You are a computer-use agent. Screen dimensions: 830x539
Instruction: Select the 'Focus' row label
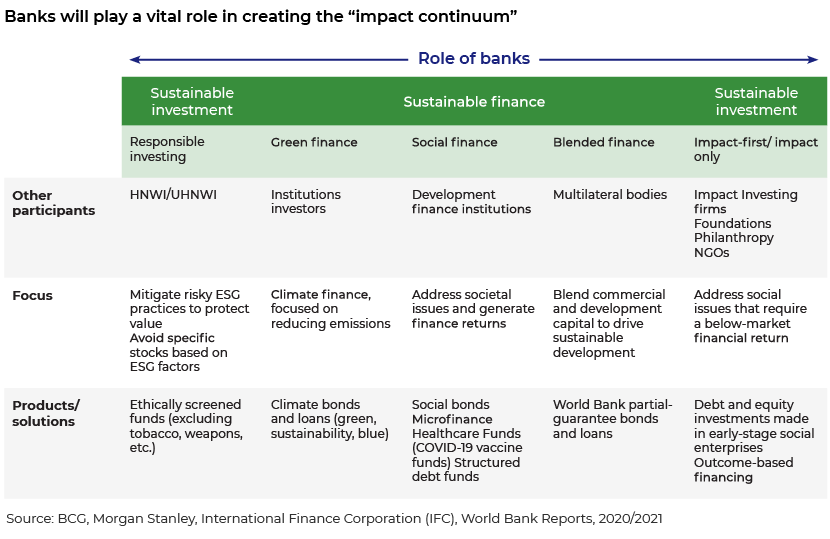pyautogui.click(x=32, y=295)
